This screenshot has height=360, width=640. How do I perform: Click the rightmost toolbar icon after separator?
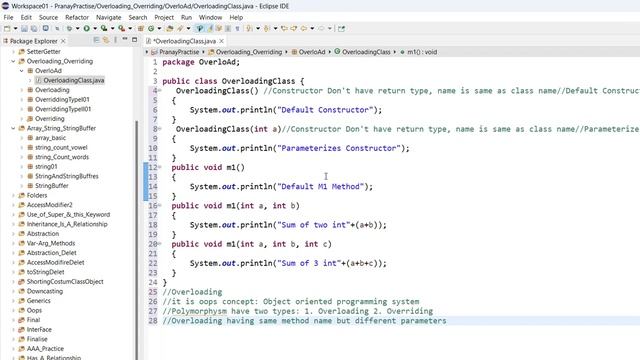click(341, 29)
